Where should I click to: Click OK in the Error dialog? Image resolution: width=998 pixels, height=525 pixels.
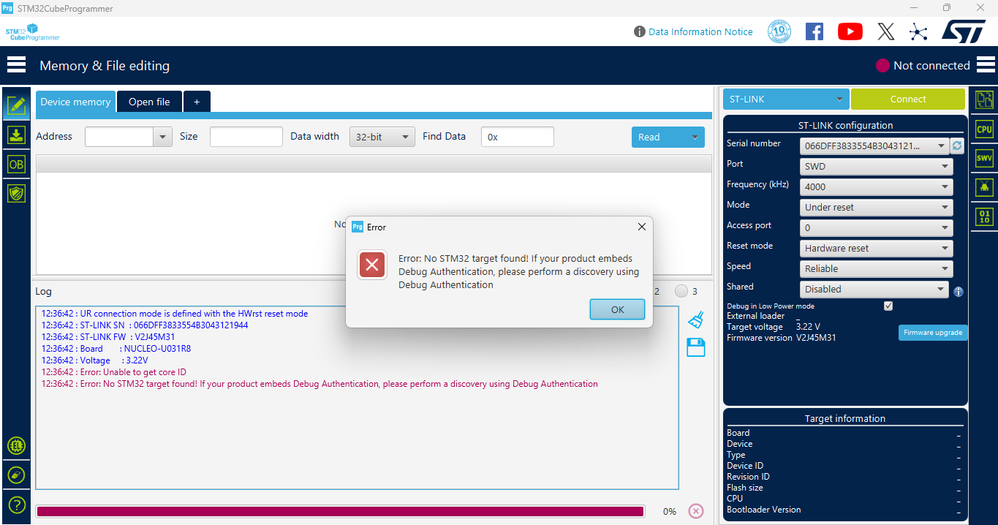click(x=617, y=309)
